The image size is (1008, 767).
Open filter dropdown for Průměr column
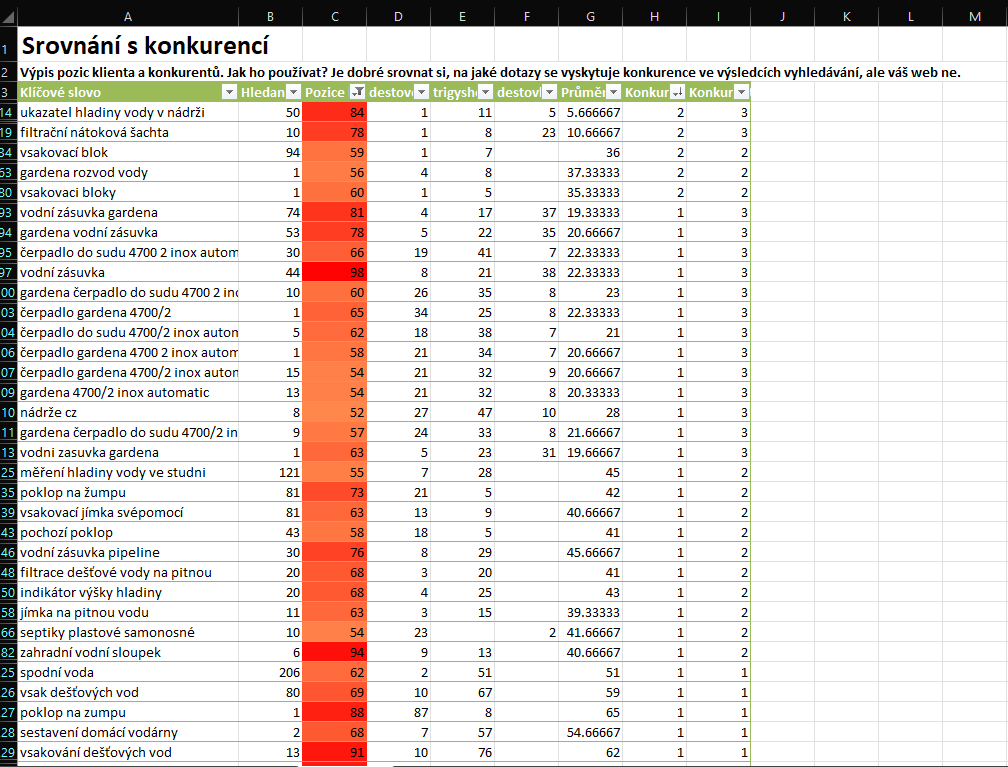613,93
